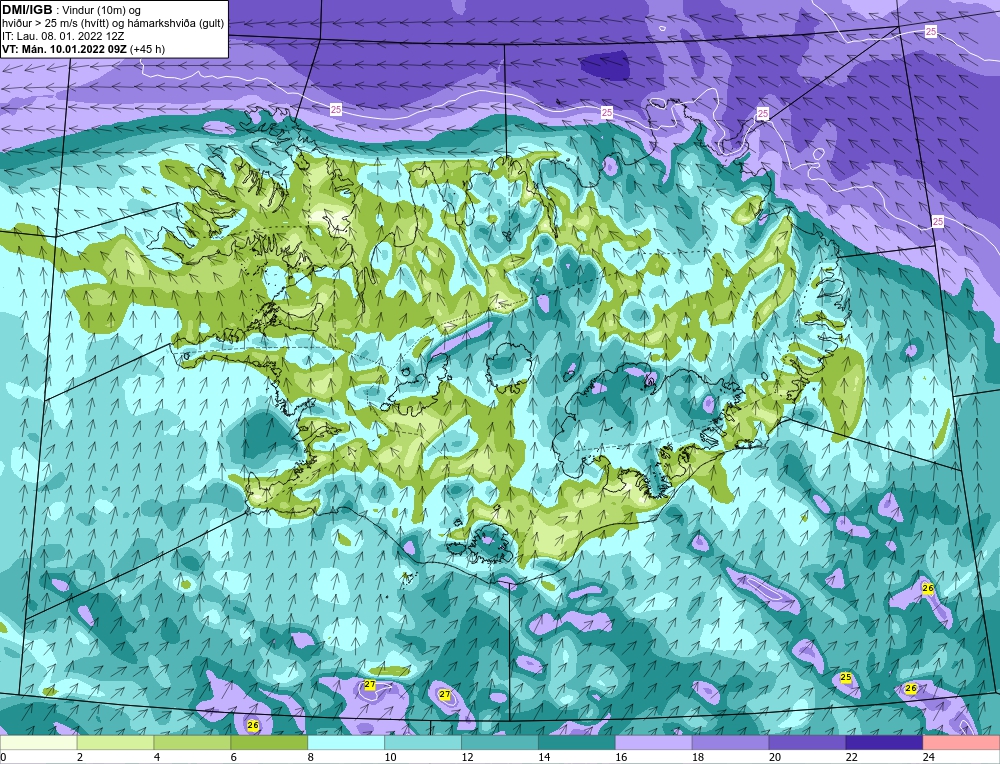Click the 'VT: Mán. 10.01.2022 09Z' valid time
The height and width of the screenshot is (764, 1000).
64,48
